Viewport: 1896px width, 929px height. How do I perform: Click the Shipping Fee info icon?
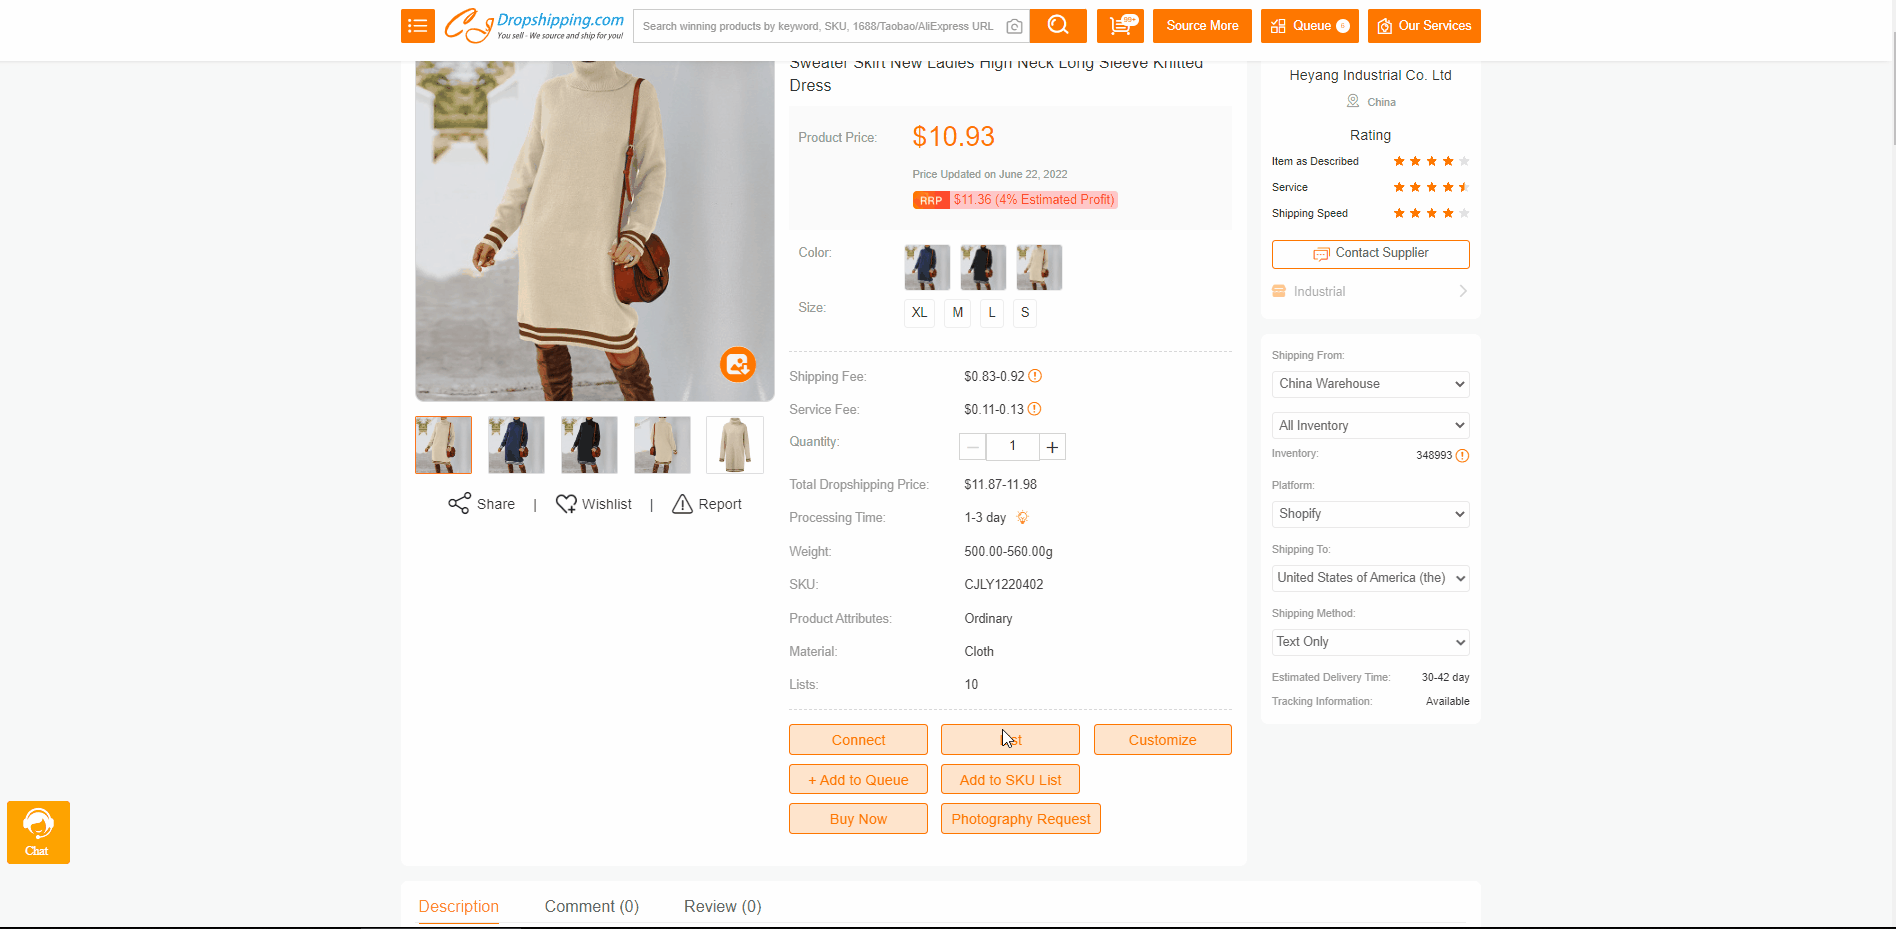(x=1035, y=377)
